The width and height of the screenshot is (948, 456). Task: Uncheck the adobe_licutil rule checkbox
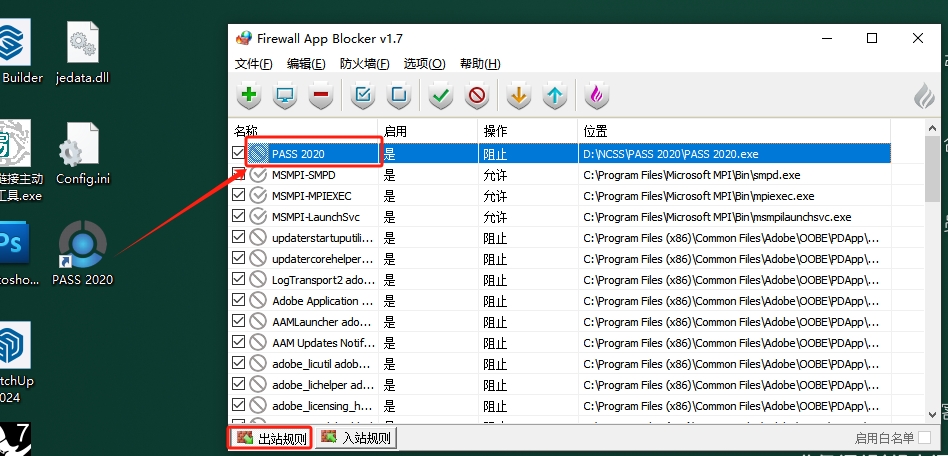click(239, 363)
